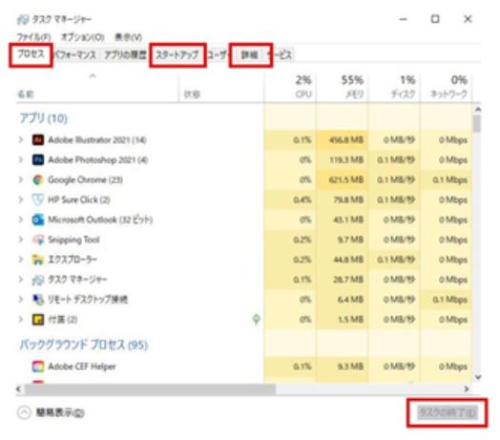
Task: Click the 付箋 sticky notes icon
Action: tap(38, 320)
